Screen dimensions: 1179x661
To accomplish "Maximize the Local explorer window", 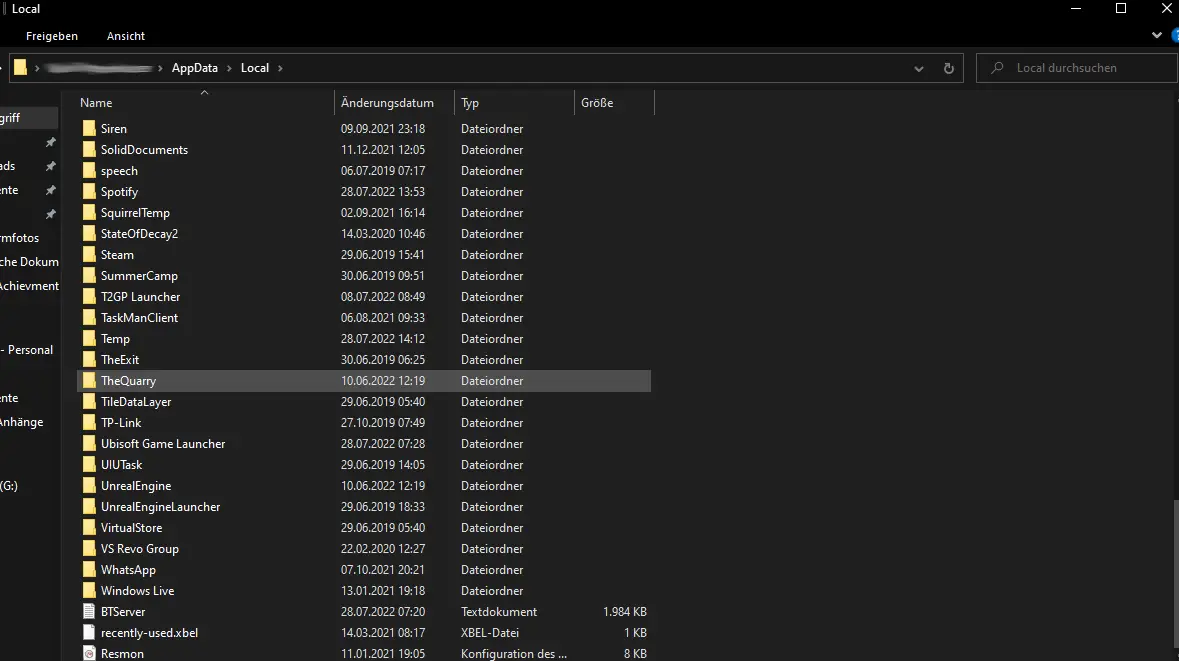I will tap(1120, 8).
